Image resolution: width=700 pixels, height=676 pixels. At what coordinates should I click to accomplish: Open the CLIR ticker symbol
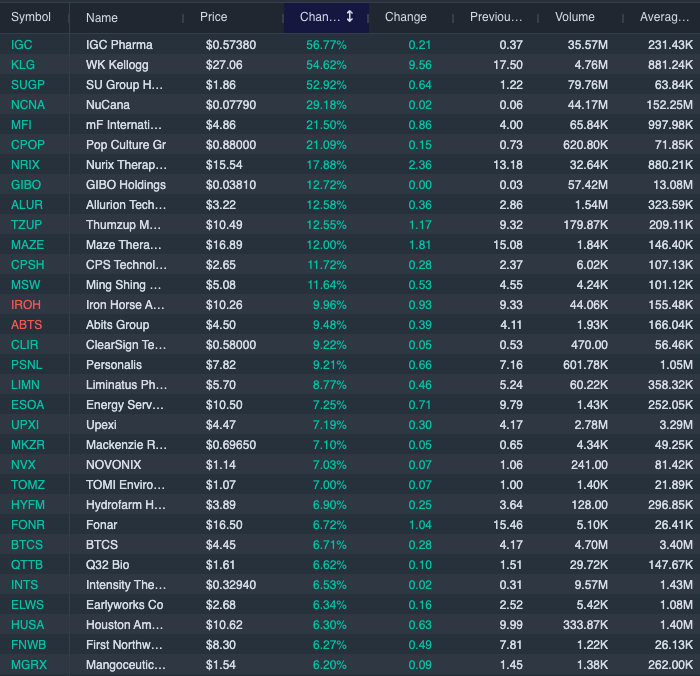25,345
